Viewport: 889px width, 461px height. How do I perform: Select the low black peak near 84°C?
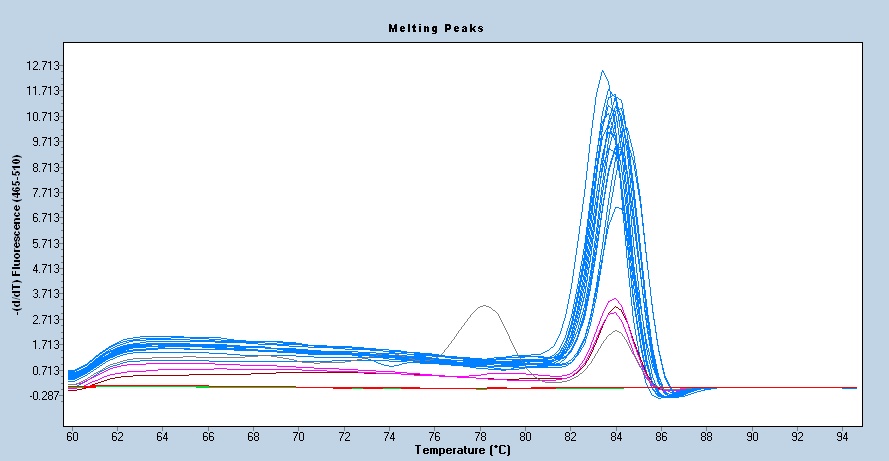[x=617, y=331]
